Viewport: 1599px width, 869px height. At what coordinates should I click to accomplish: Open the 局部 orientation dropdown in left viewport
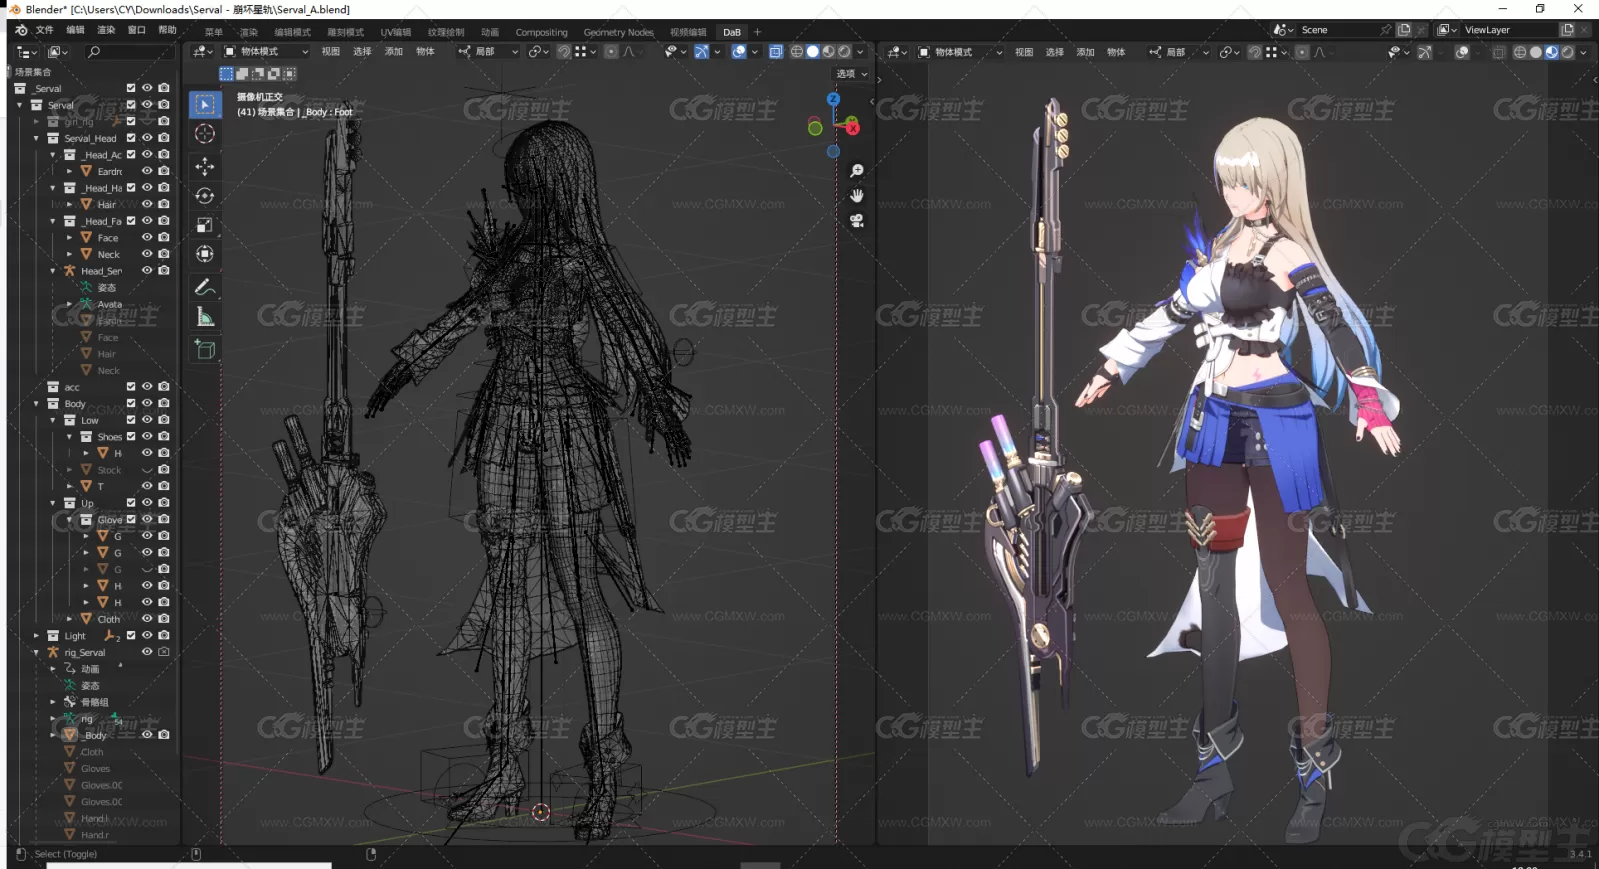489,52
